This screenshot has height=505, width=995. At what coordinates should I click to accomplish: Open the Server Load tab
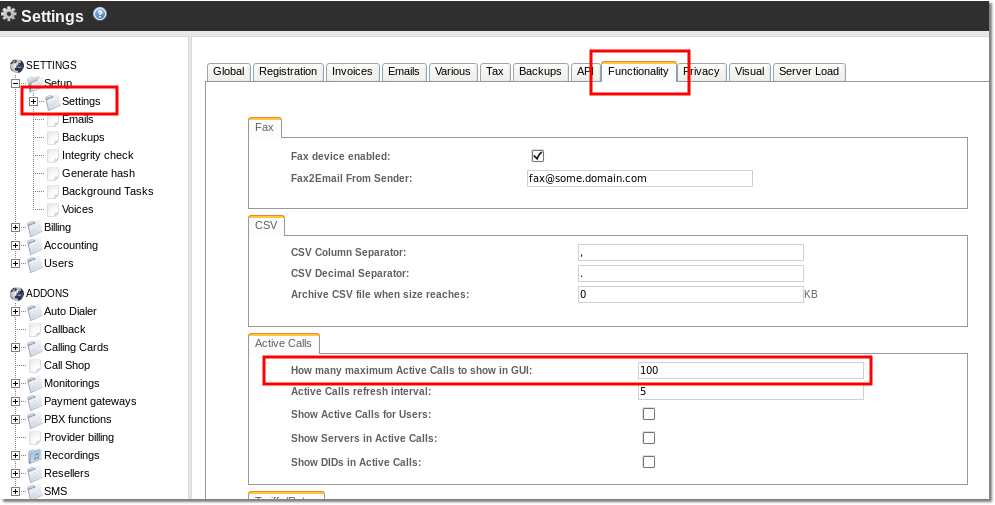click(x=809, y=71)
